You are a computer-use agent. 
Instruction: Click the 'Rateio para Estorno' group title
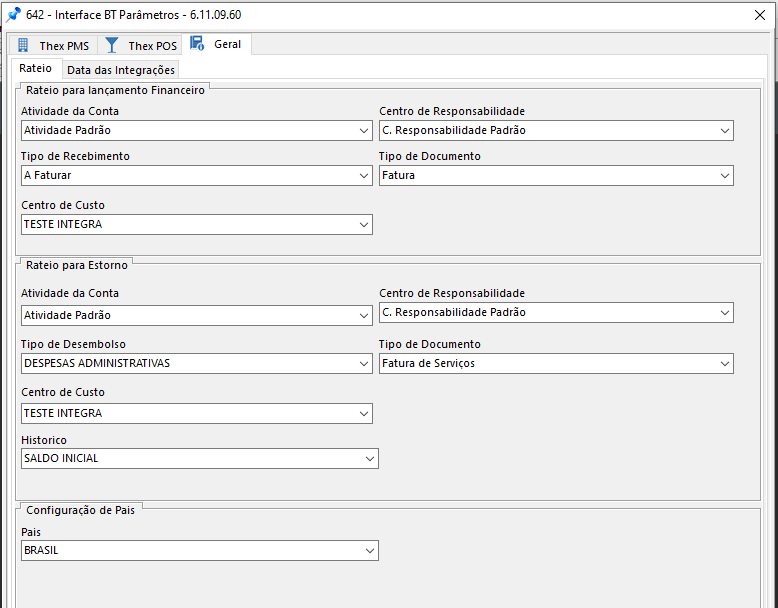pyautogui.click(x=77, y=266)
